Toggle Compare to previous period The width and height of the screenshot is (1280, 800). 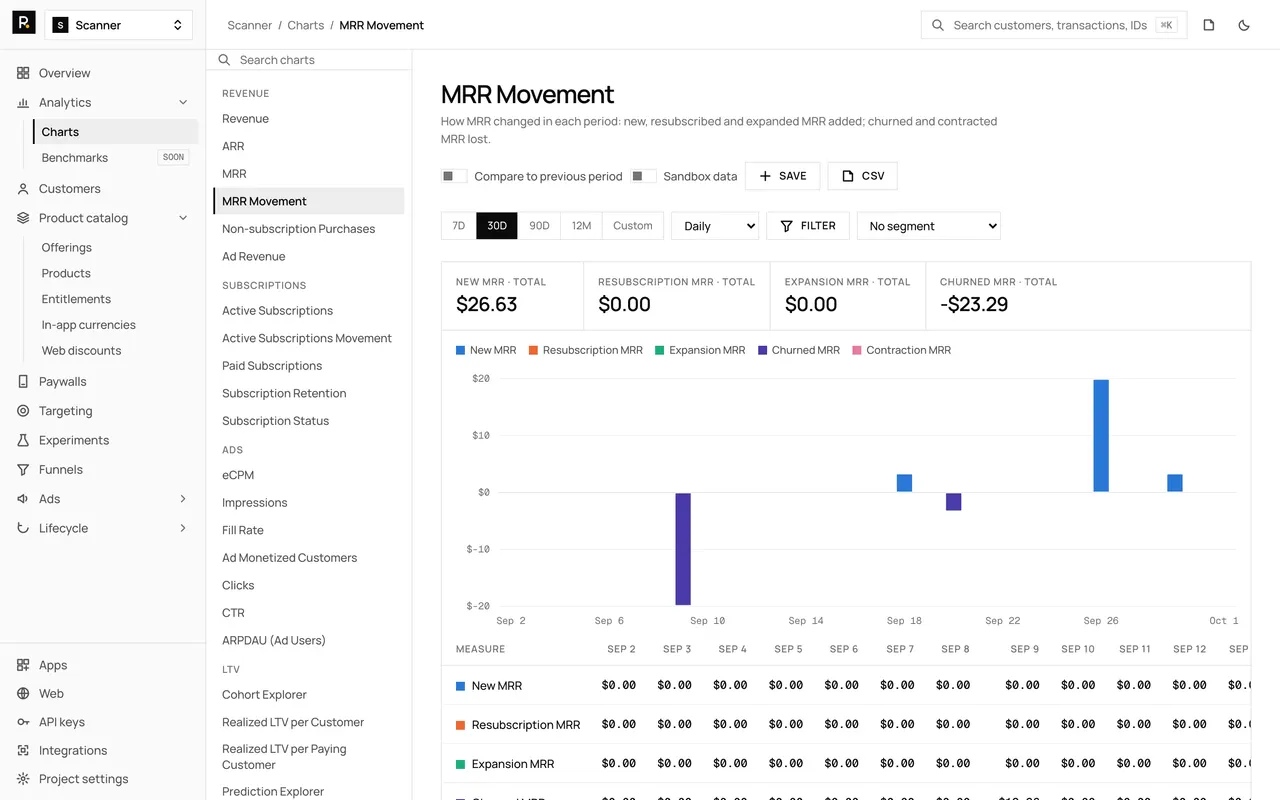(454, 176)
